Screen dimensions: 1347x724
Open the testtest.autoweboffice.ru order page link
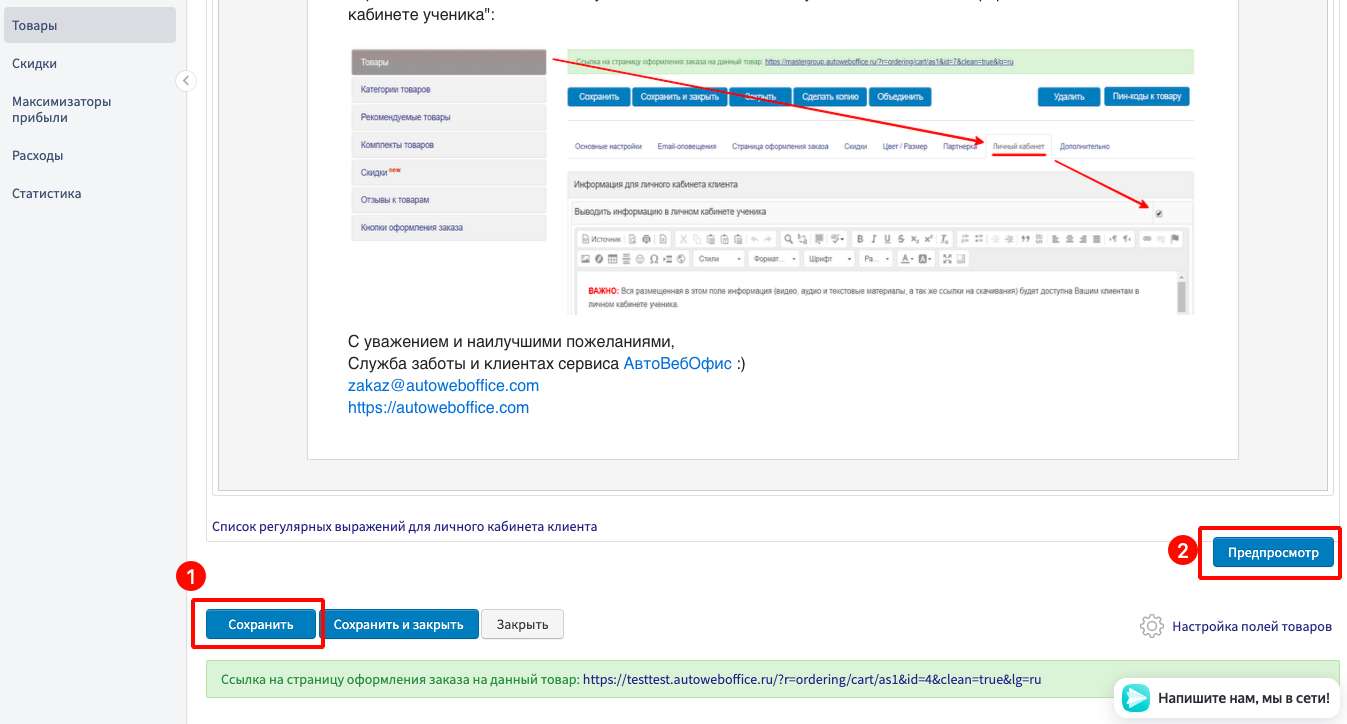pyautogui.click(x=811, y=679)
